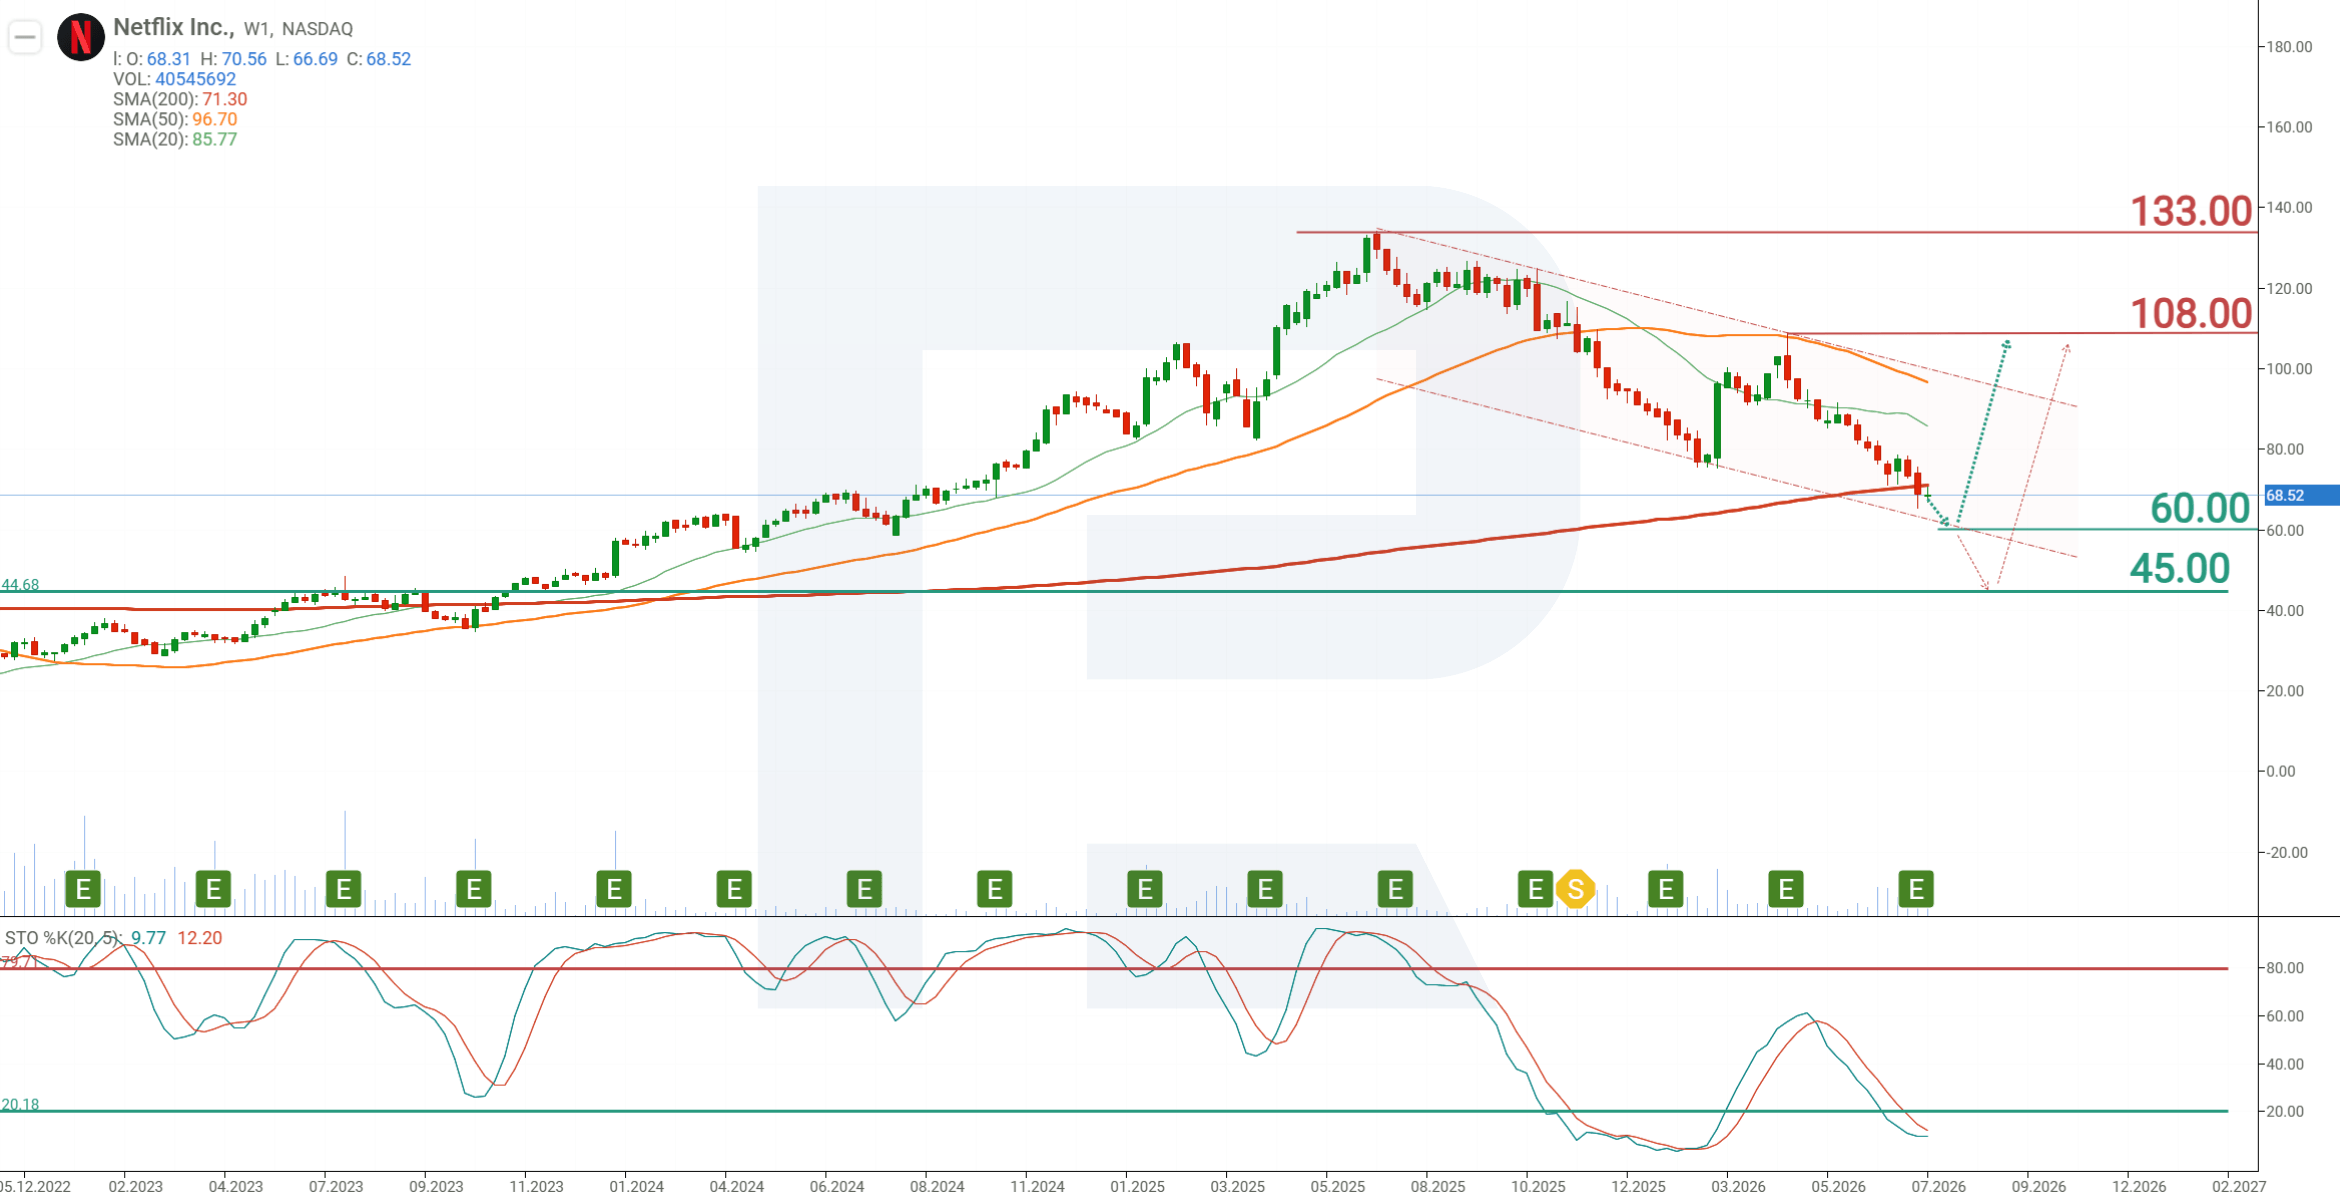Click the 07.2026 date axis label
This screenshot has width=2340, height=1196.
(x=1939, y=1186)
